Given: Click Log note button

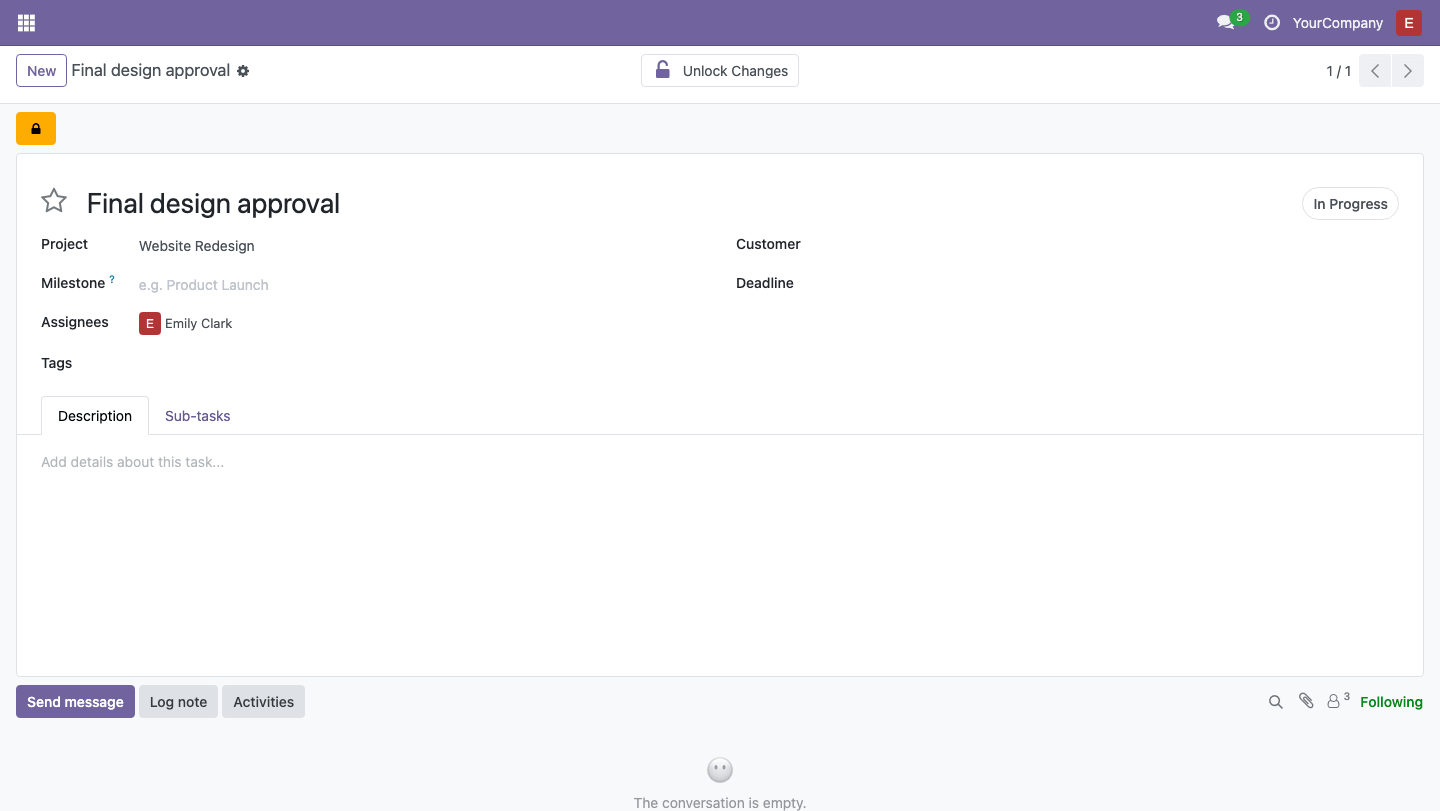Looking at the screenshot, I should pos(178,702).
